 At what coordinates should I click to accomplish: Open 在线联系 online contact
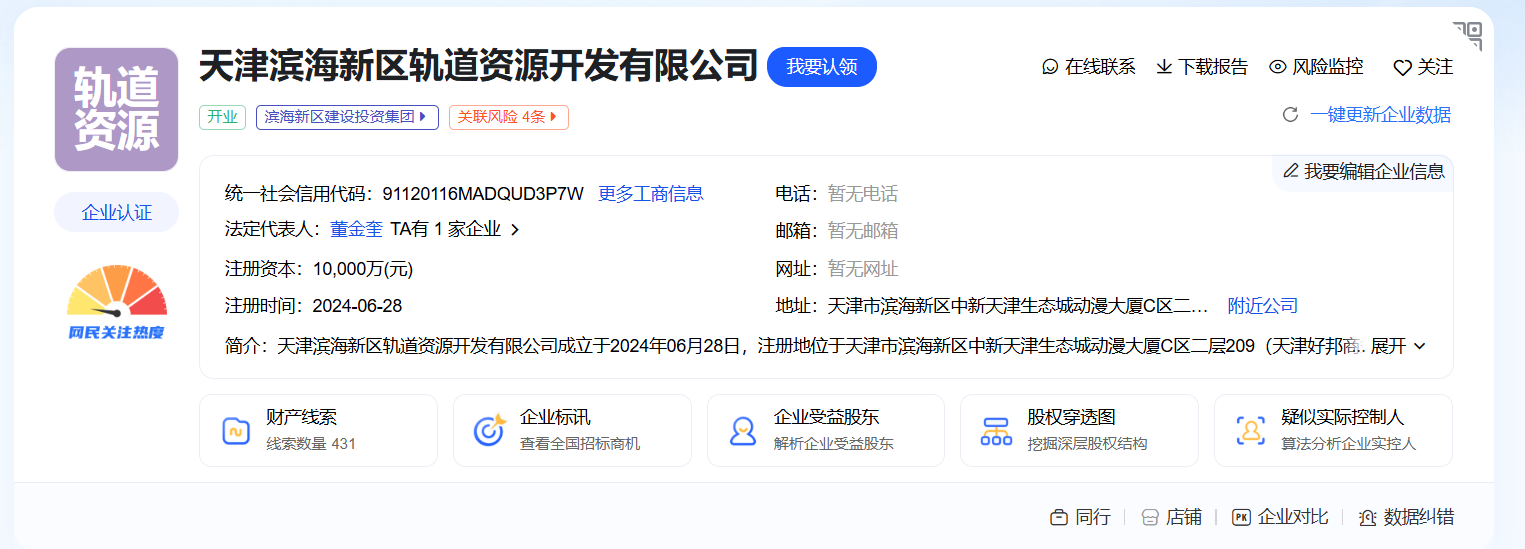pyautogui.click(x=1089, y=67)
